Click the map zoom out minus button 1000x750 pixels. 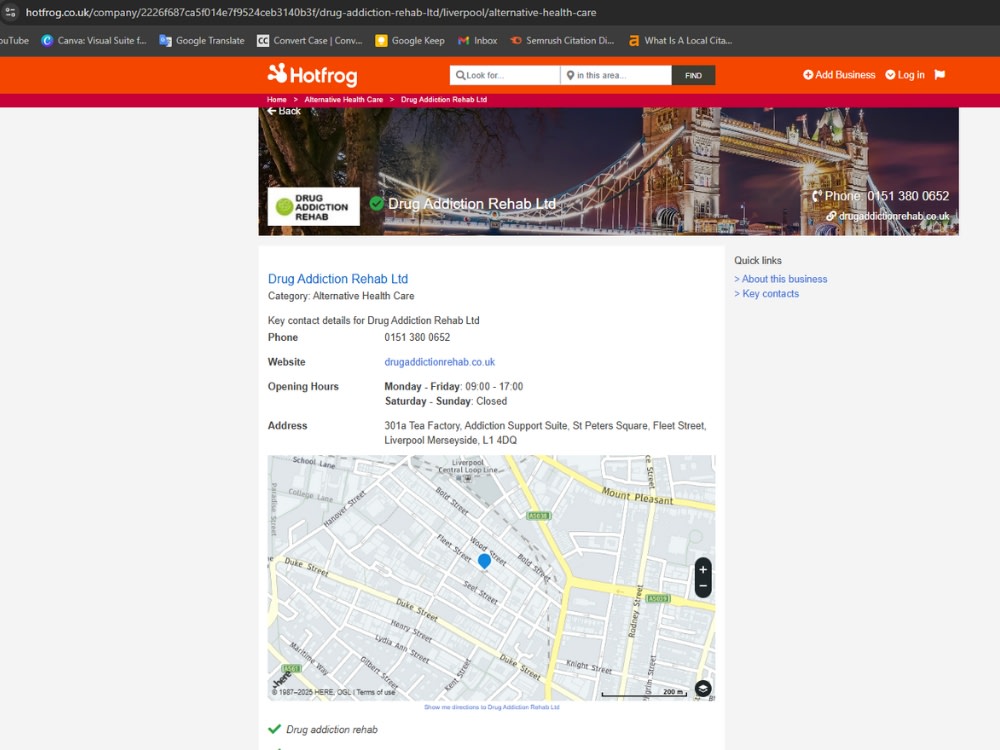703,586
